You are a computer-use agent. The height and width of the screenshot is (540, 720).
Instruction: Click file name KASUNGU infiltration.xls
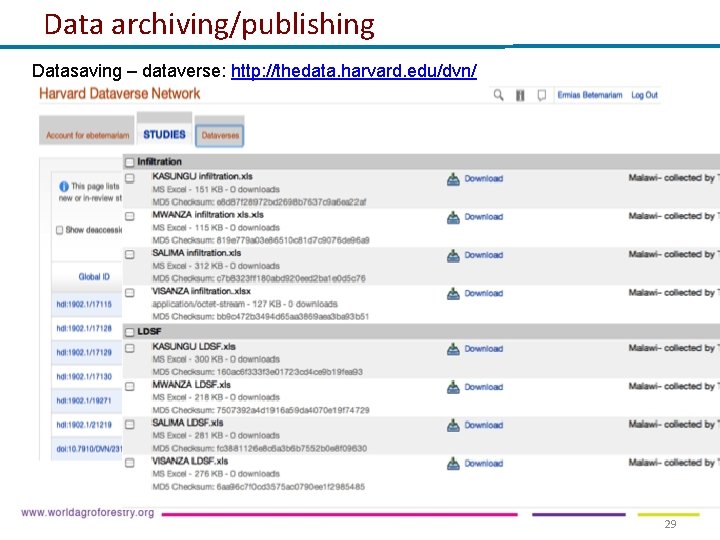pyautogui.click(x=202, y=176)
